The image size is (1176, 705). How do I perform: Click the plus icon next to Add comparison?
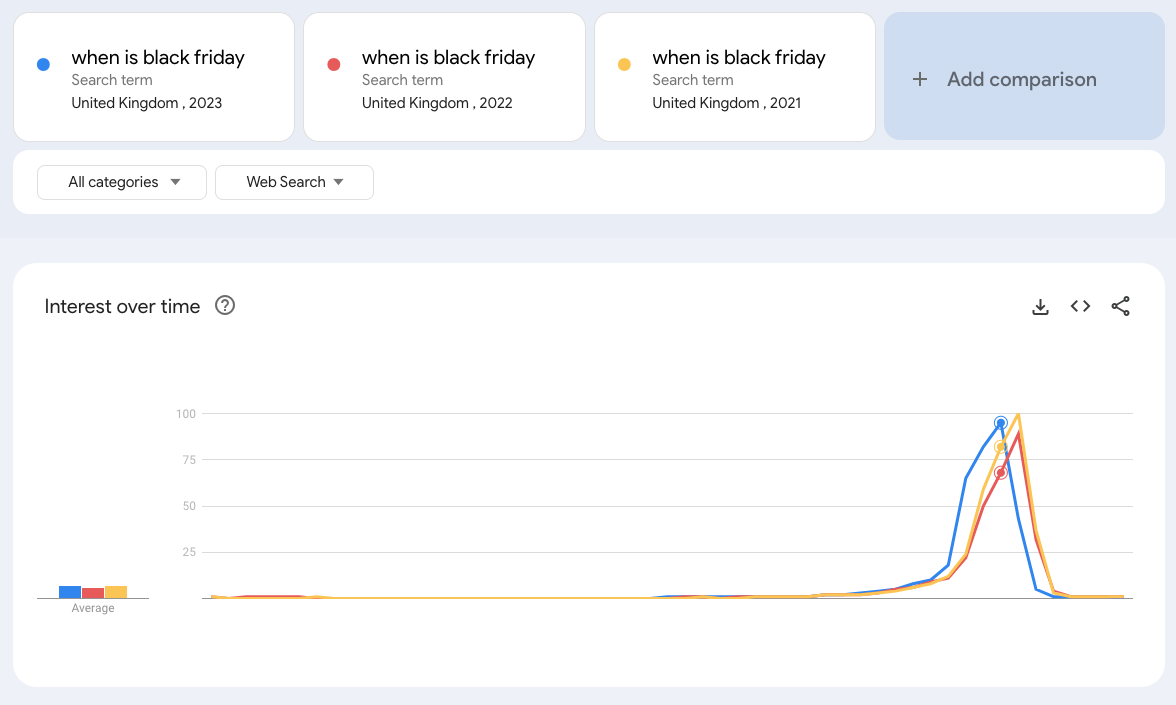(920, 79)
